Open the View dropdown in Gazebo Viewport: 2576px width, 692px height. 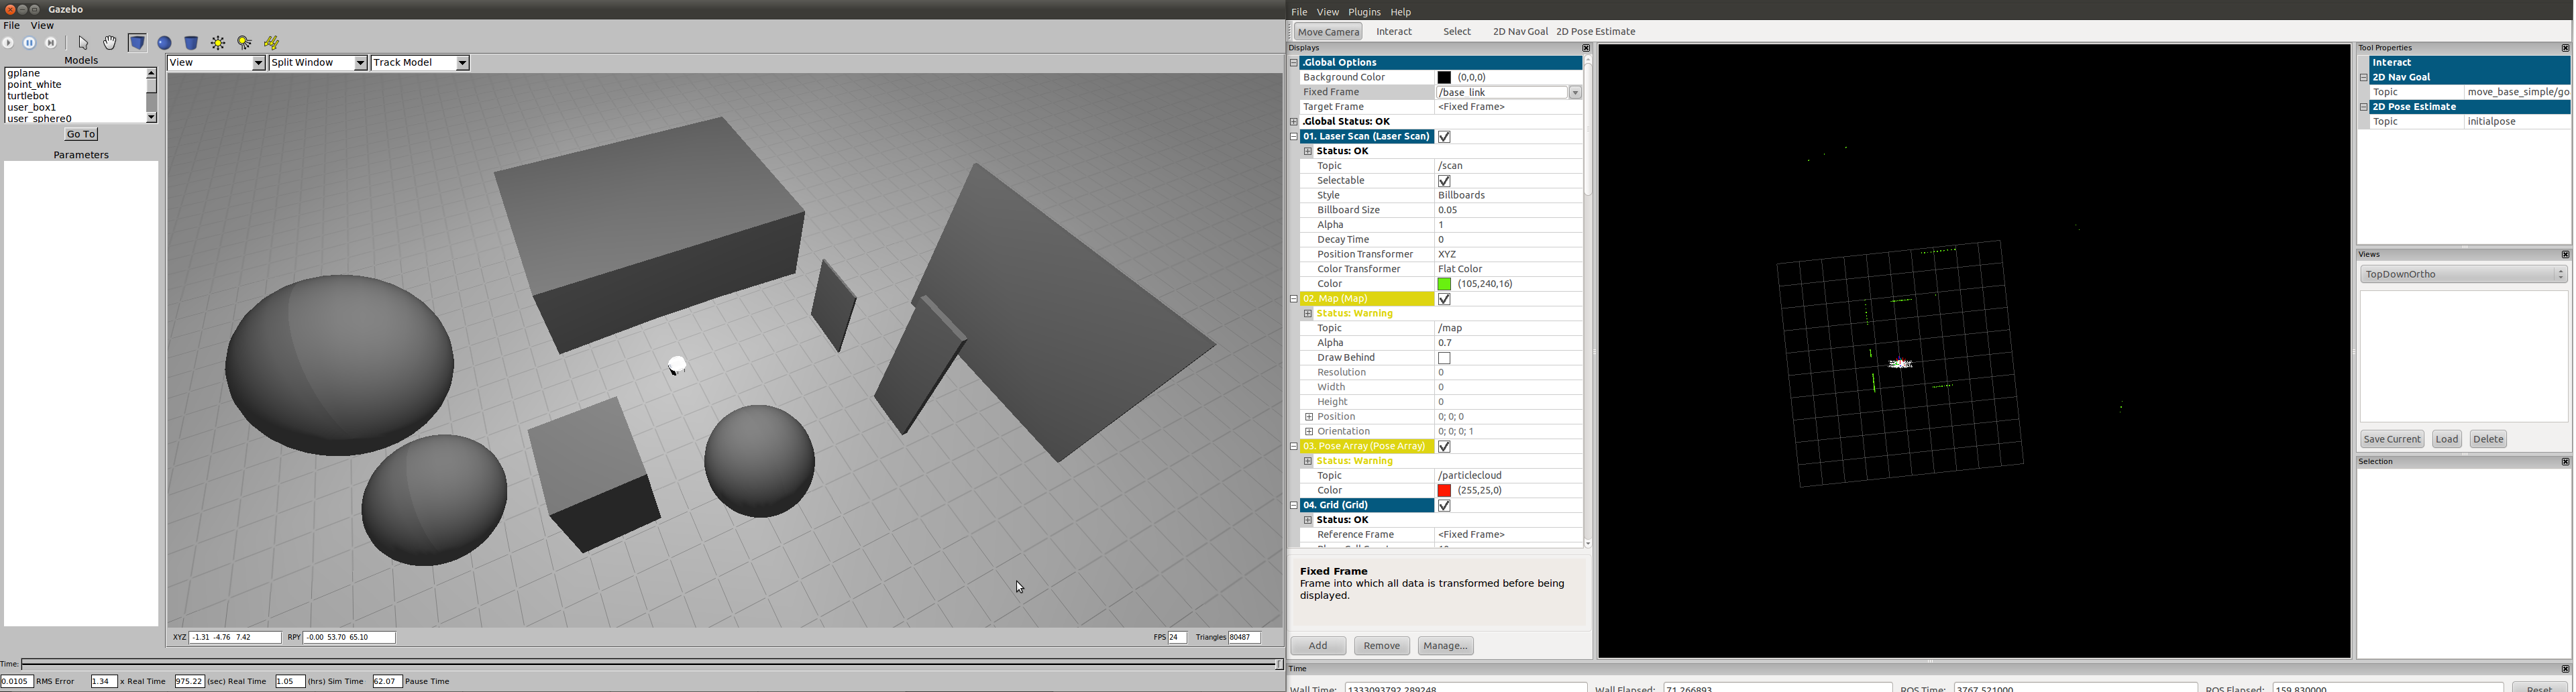click(216, 63)
